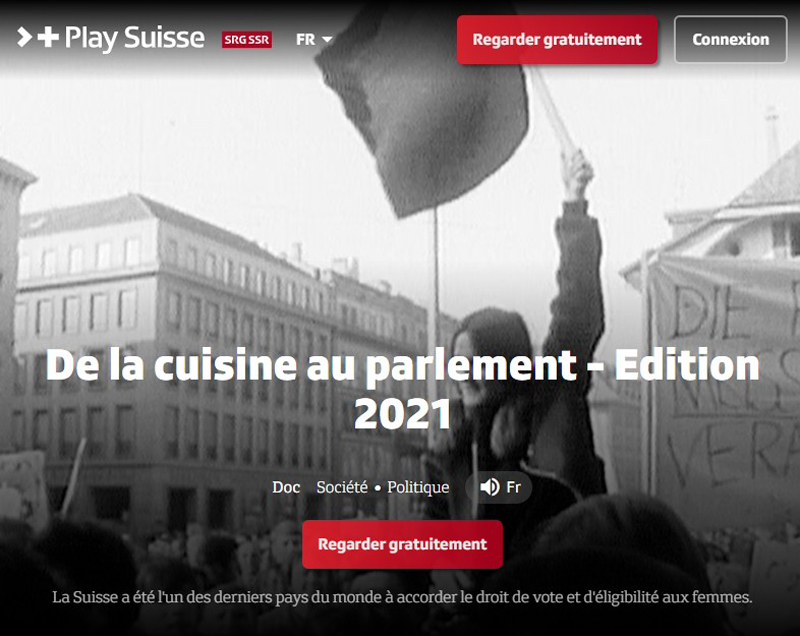Open the Connexion login button

tap(730, 39)
